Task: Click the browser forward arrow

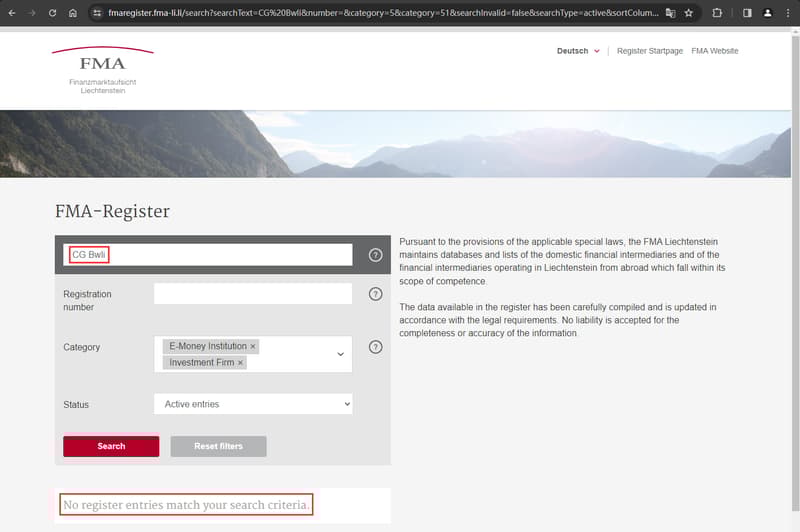Action: click(32, 13)
